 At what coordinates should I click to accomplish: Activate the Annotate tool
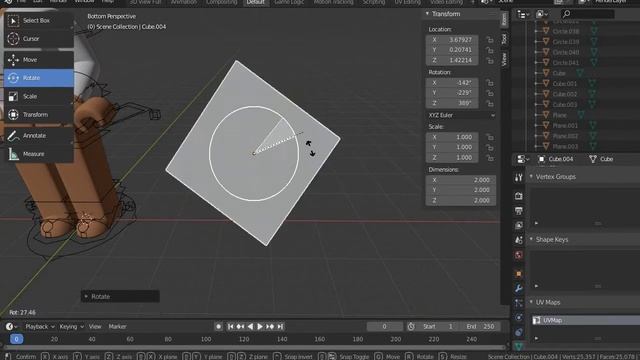[x=39, y=136]
